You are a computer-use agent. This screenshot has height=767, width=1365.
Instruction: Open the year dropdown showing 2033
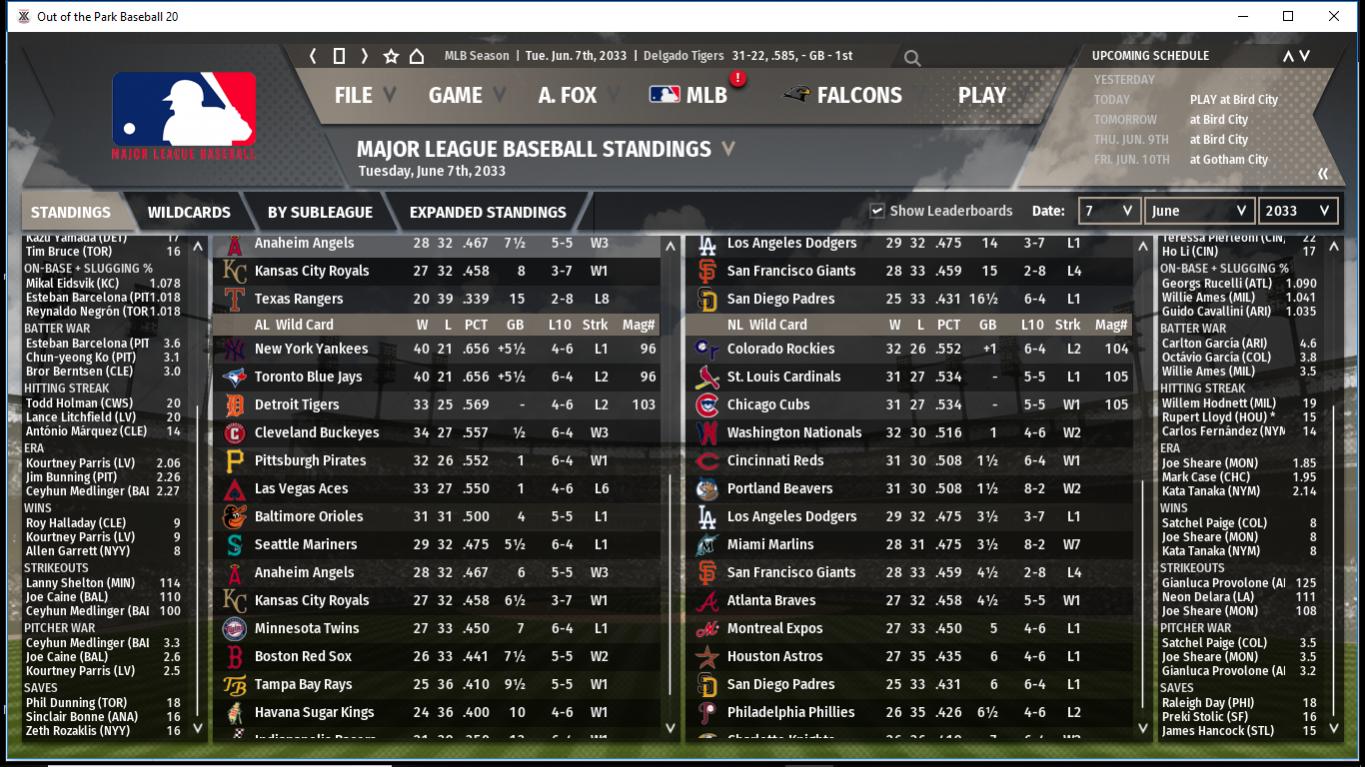1298,211
